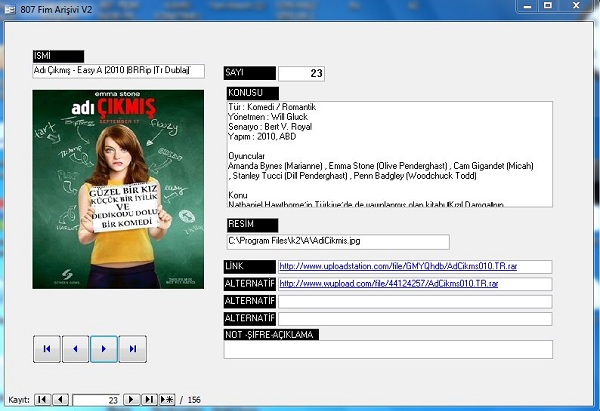Open the wupload.com alternative link

pyautogui.click(x=389, y=284)
